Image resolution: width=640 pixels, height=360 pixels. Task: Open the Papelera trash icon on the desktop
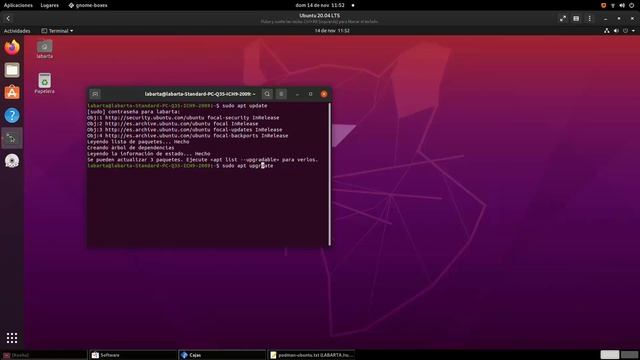44,83
